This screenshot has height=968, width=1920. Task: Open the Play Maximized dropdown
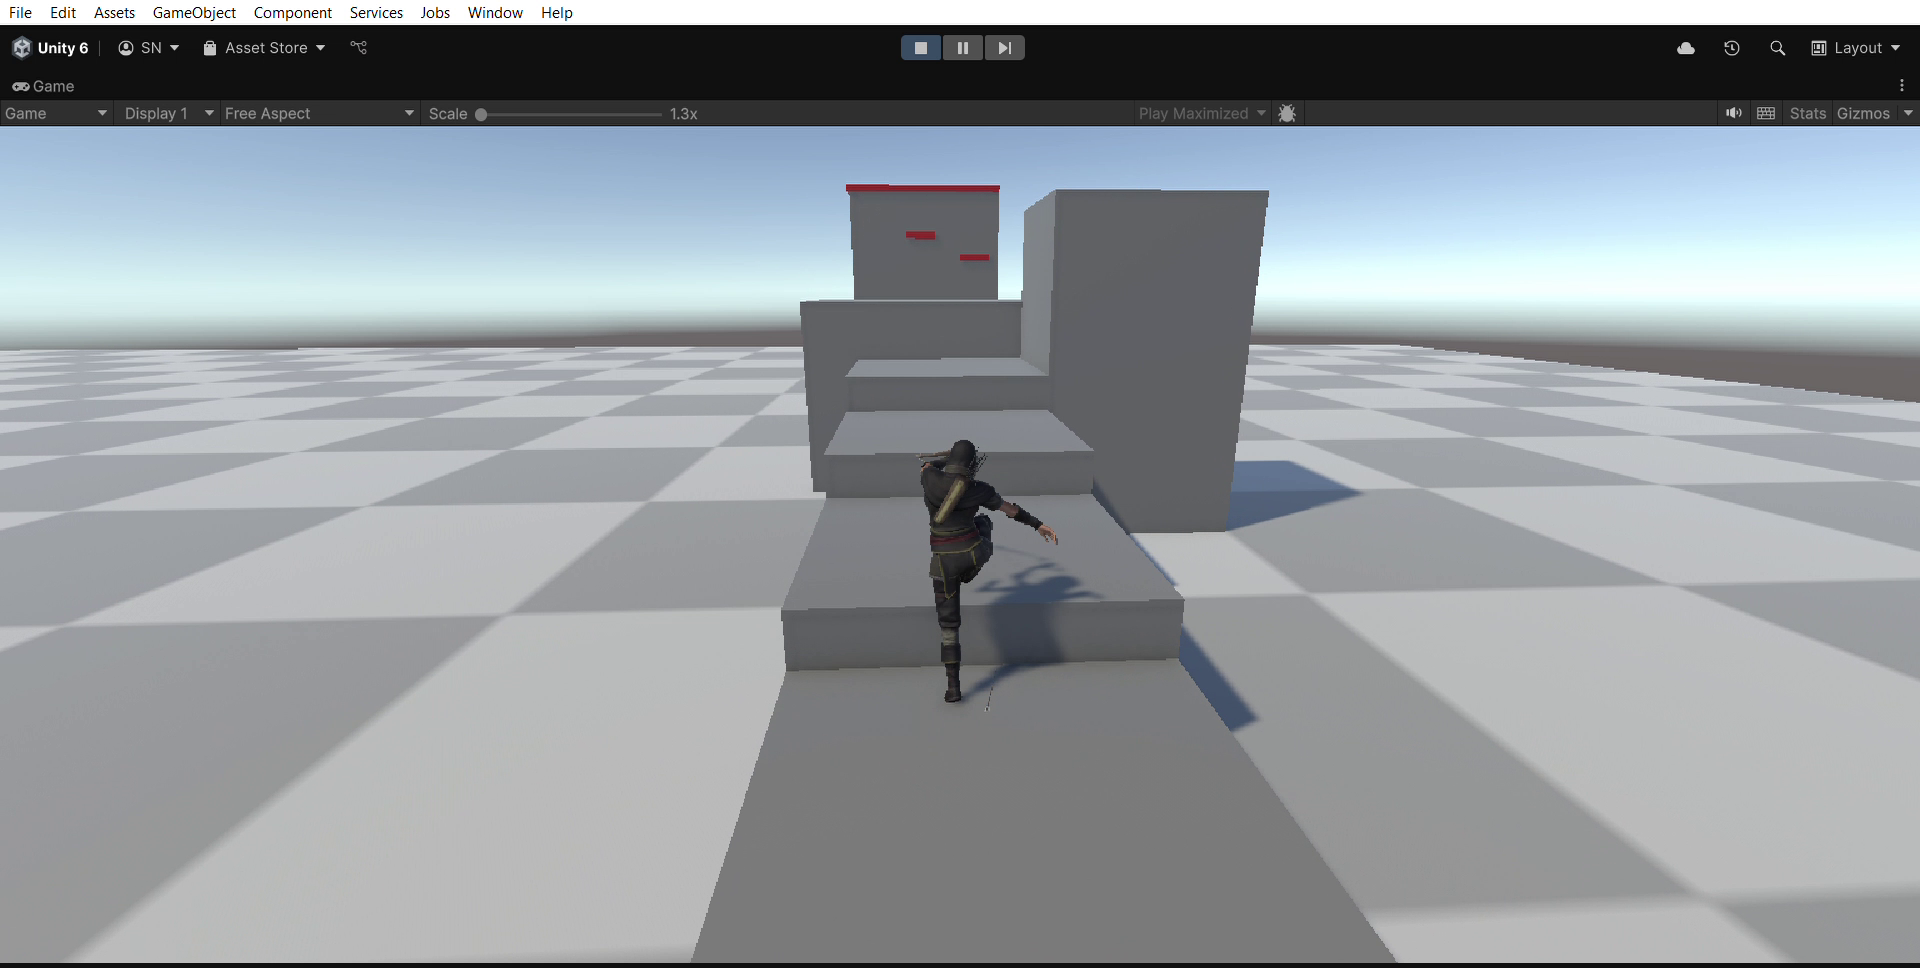pos(1202,113)
